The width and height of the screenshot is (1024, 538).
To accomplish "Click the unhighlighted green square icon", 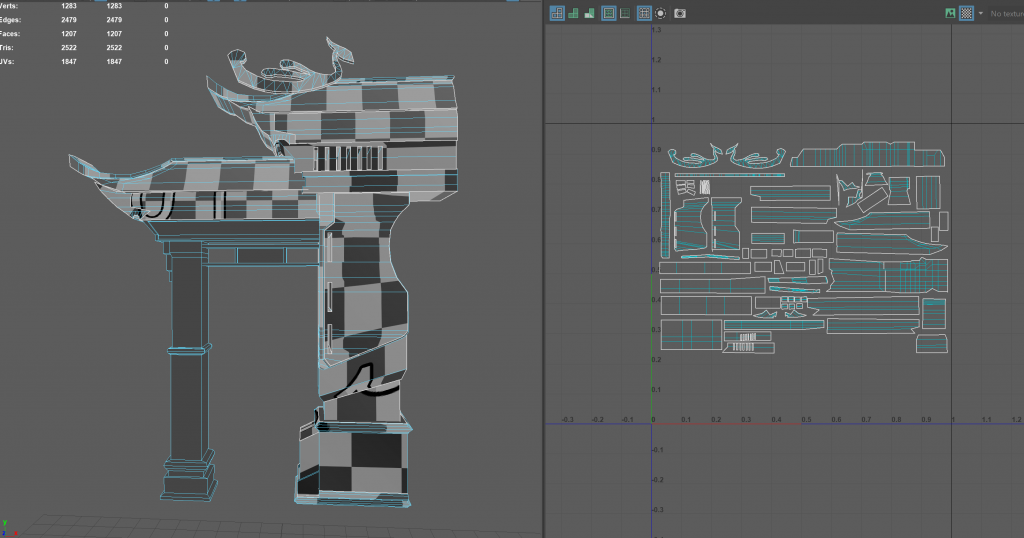I will pos(625,13).
